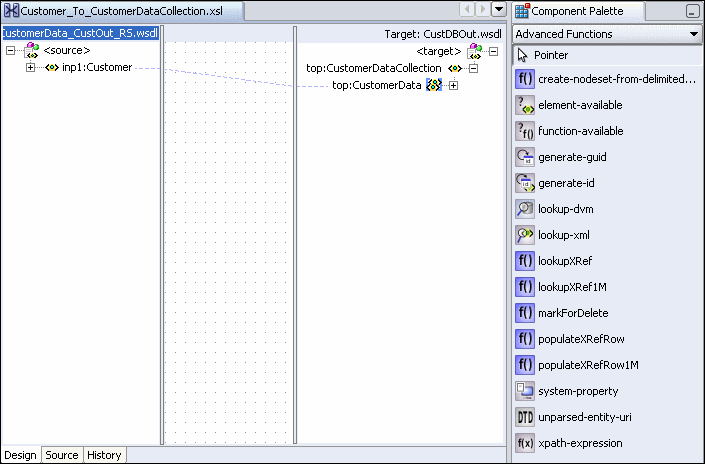
Task: Choose the markForDelete function label
Action: (x=573, y=313)
